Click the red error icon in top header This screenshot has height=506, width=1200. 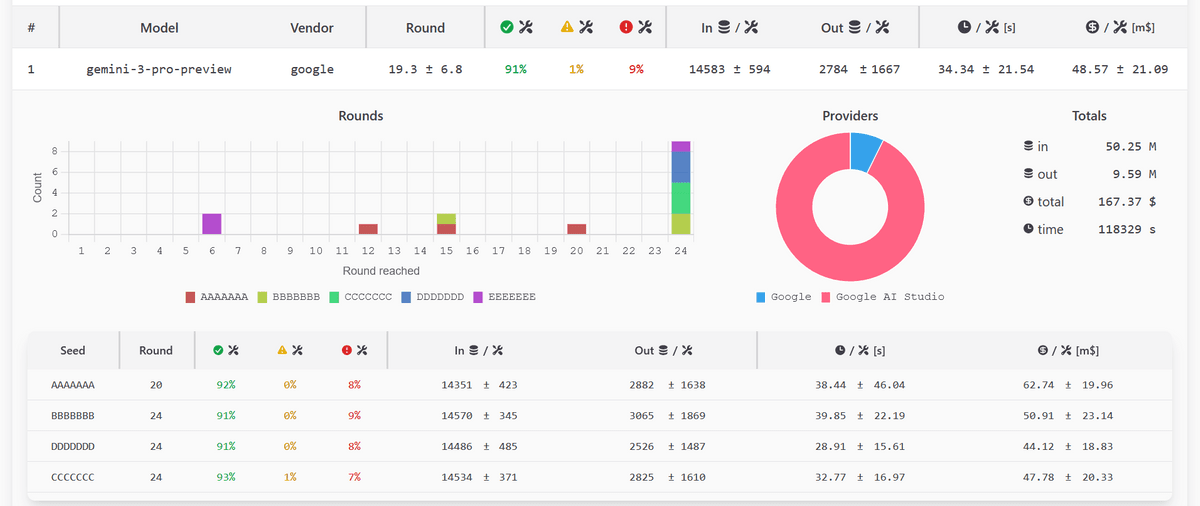coord(627,28)
